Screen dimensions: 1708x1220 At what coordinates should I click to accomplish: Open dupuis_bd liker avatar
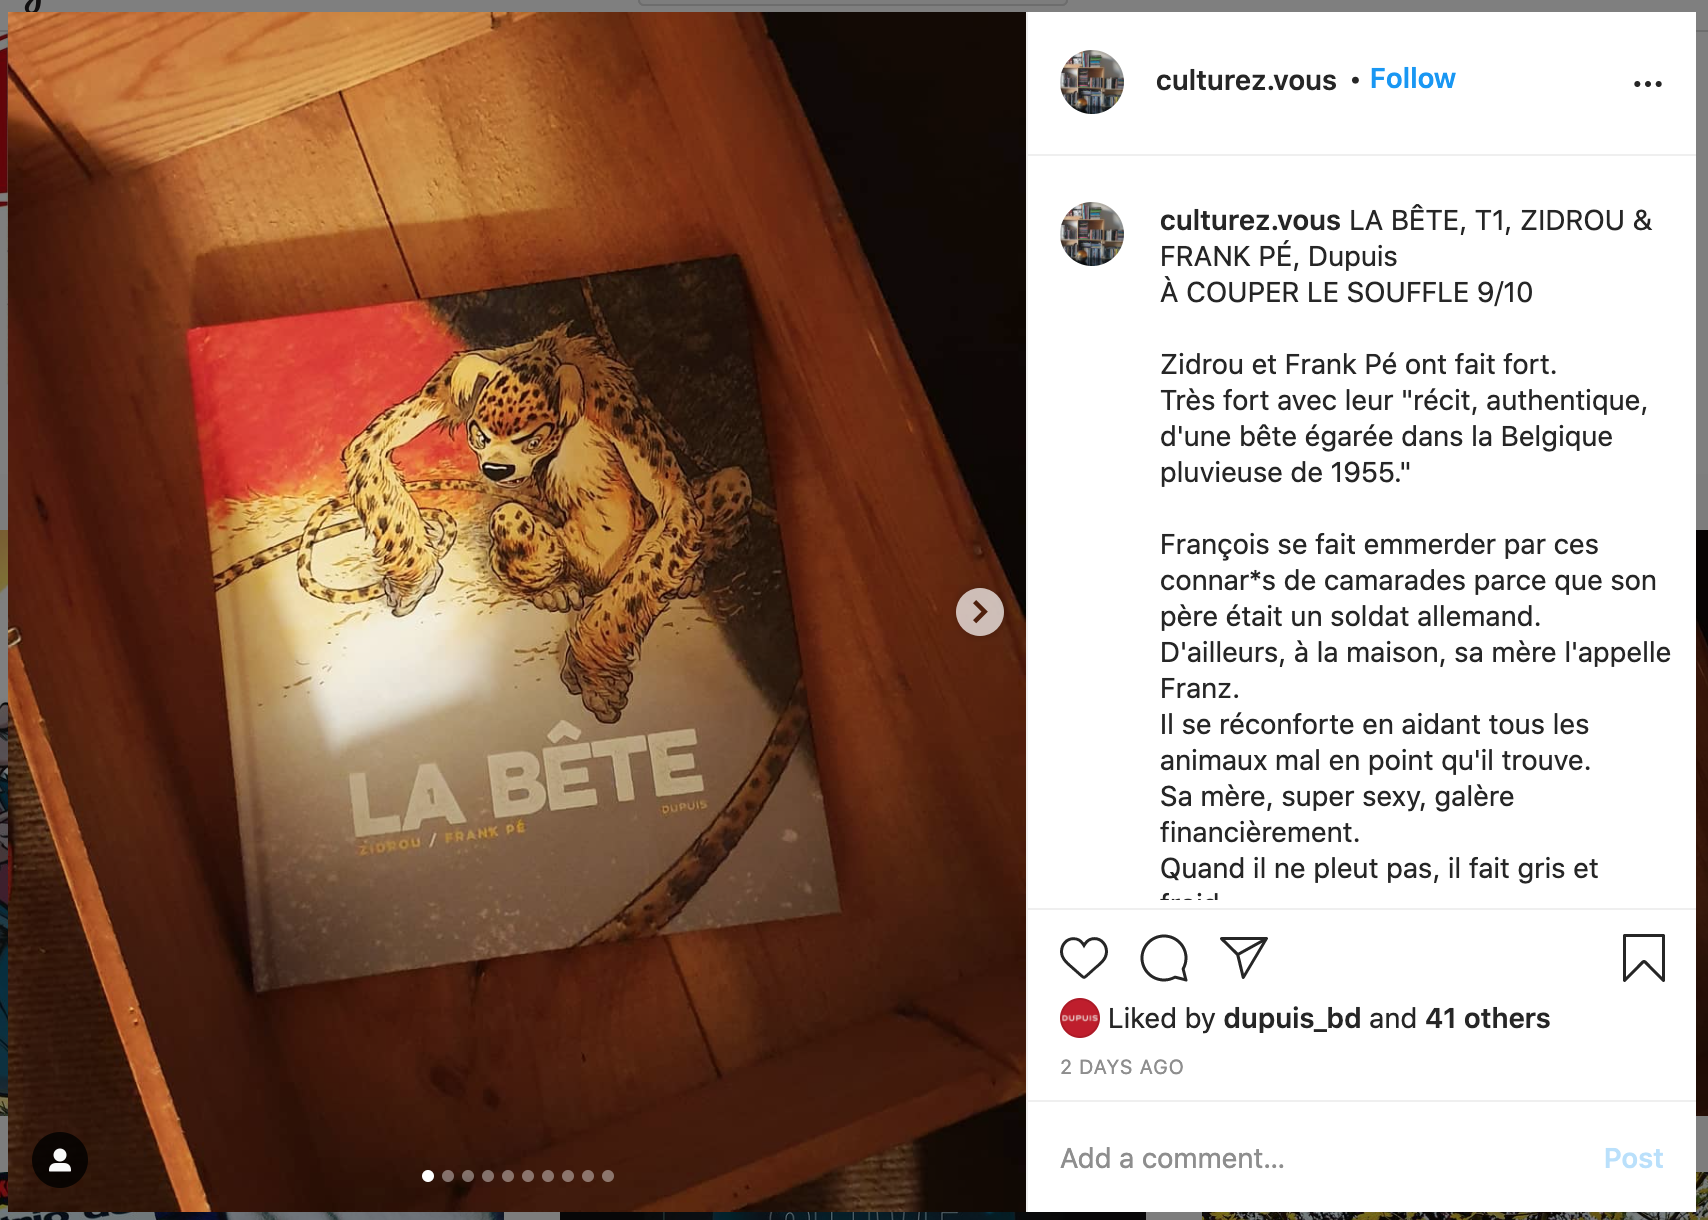click(x=1080, y=1018)
